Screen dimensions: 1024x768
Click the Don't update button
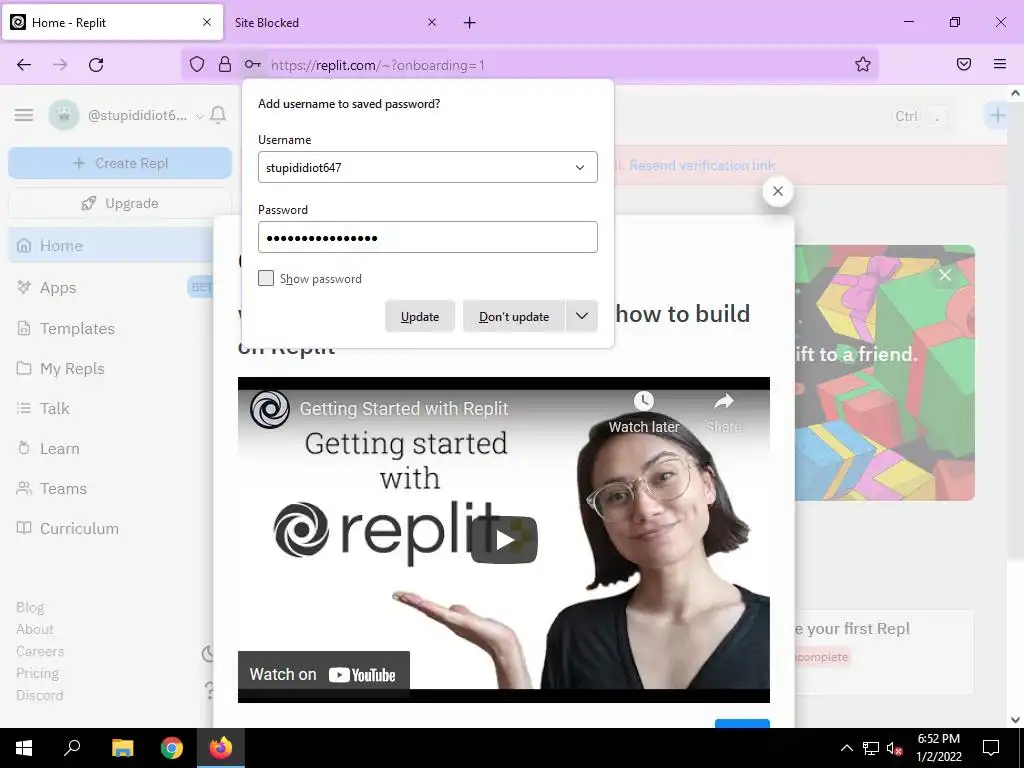tap(514, 316)
